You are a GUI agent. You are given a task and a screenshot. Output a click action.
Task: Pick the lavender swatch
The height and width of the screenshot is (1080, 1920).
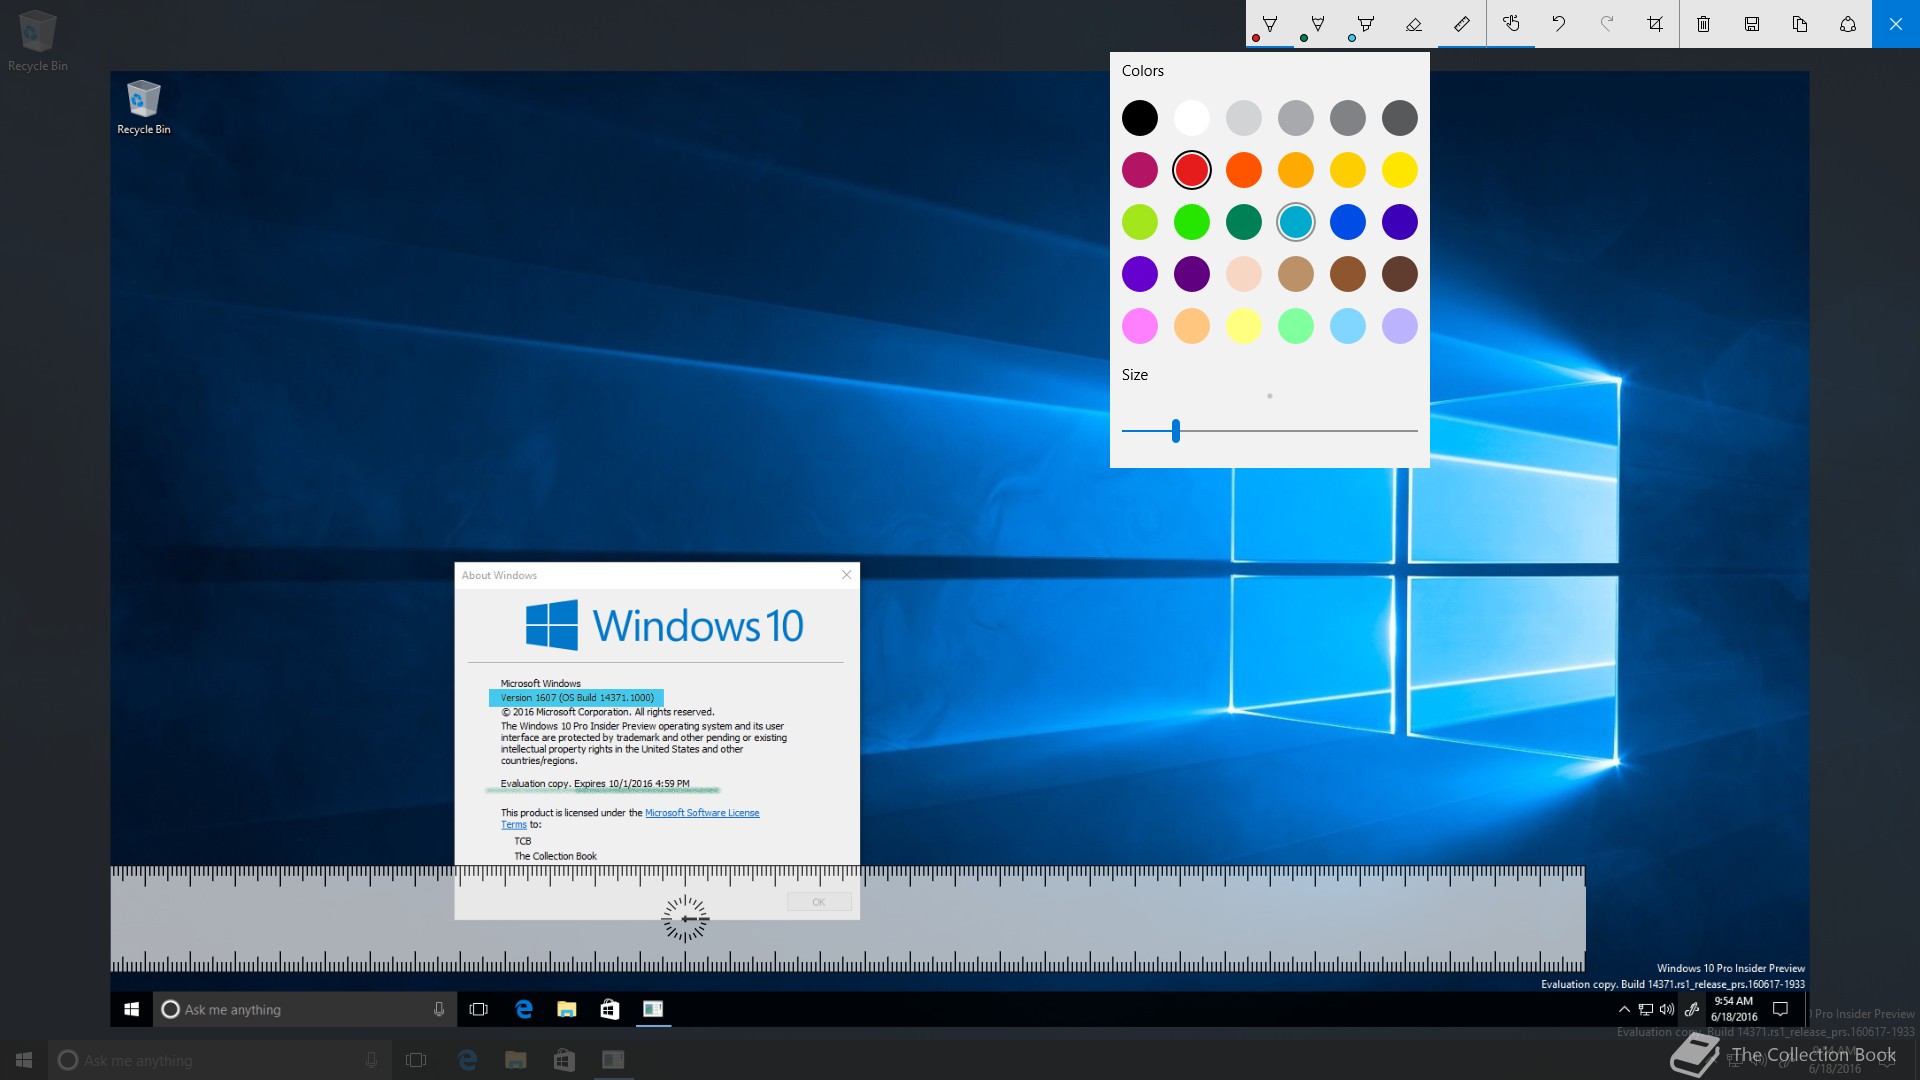[1400, 326]
